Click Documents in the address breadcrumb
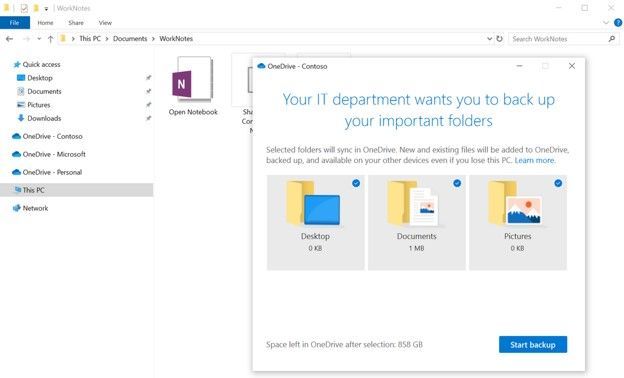 point(130,39)
